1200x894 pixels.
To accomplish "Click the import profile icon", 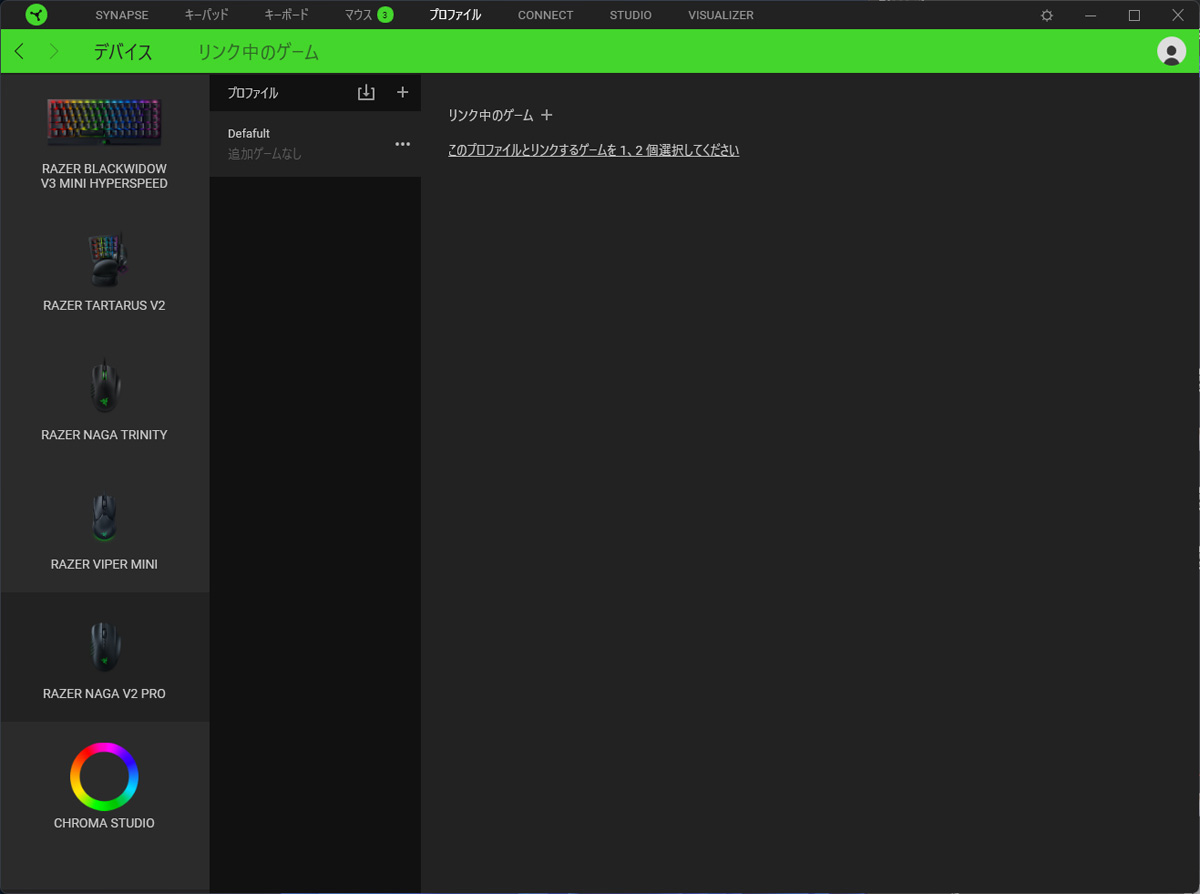I will 366,92.
